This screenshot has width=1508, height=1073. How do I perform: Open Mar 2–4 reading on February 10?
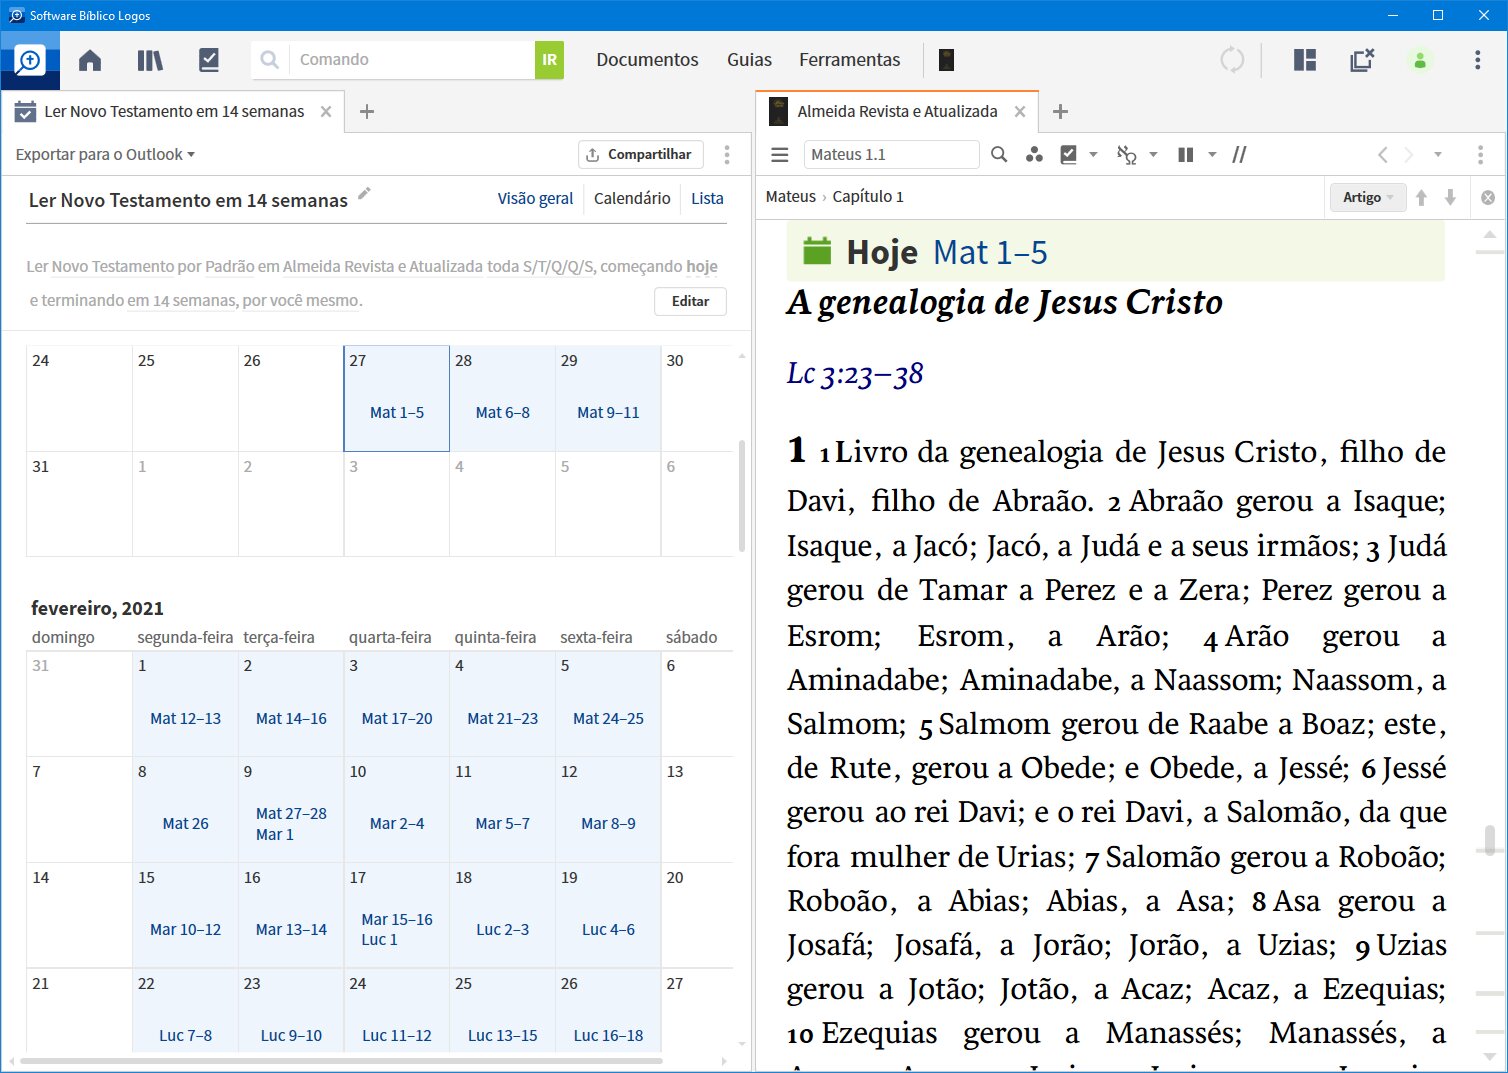(x=397, y=823)
